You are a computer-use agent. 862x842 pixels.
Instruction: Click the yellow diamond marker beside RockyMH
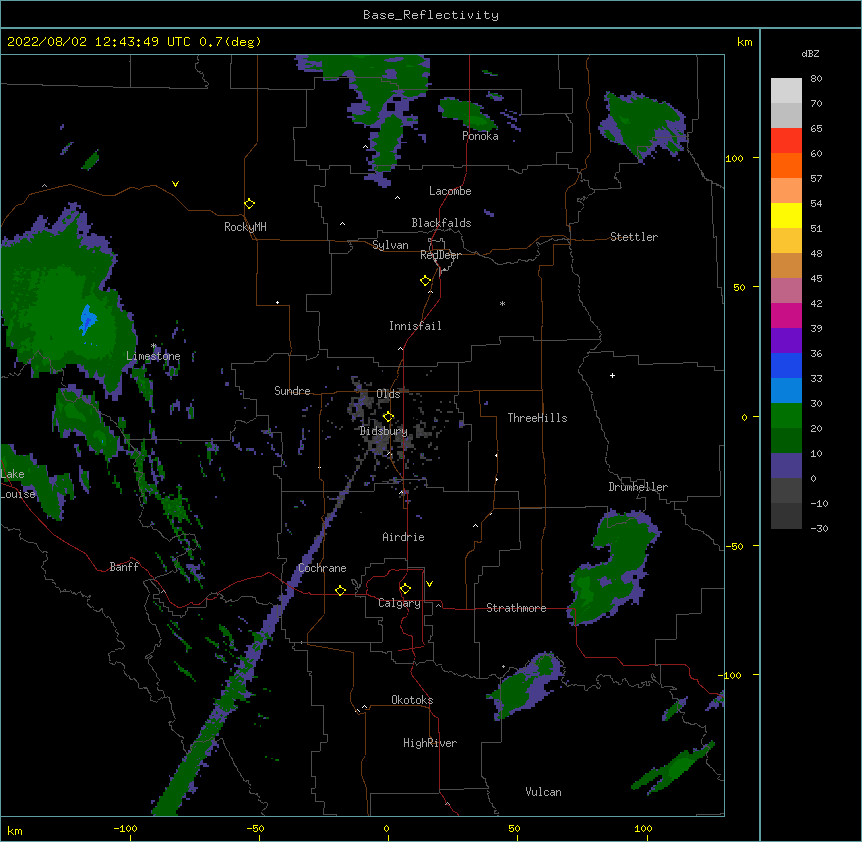(249, 204)
